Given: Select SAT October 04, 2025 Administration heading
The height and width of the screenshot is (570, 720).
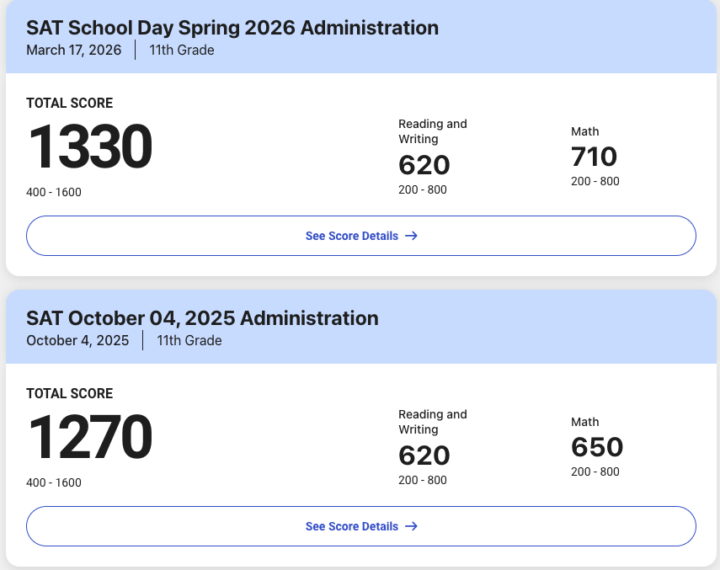Looking at the screenshot, I should point(202,318).
